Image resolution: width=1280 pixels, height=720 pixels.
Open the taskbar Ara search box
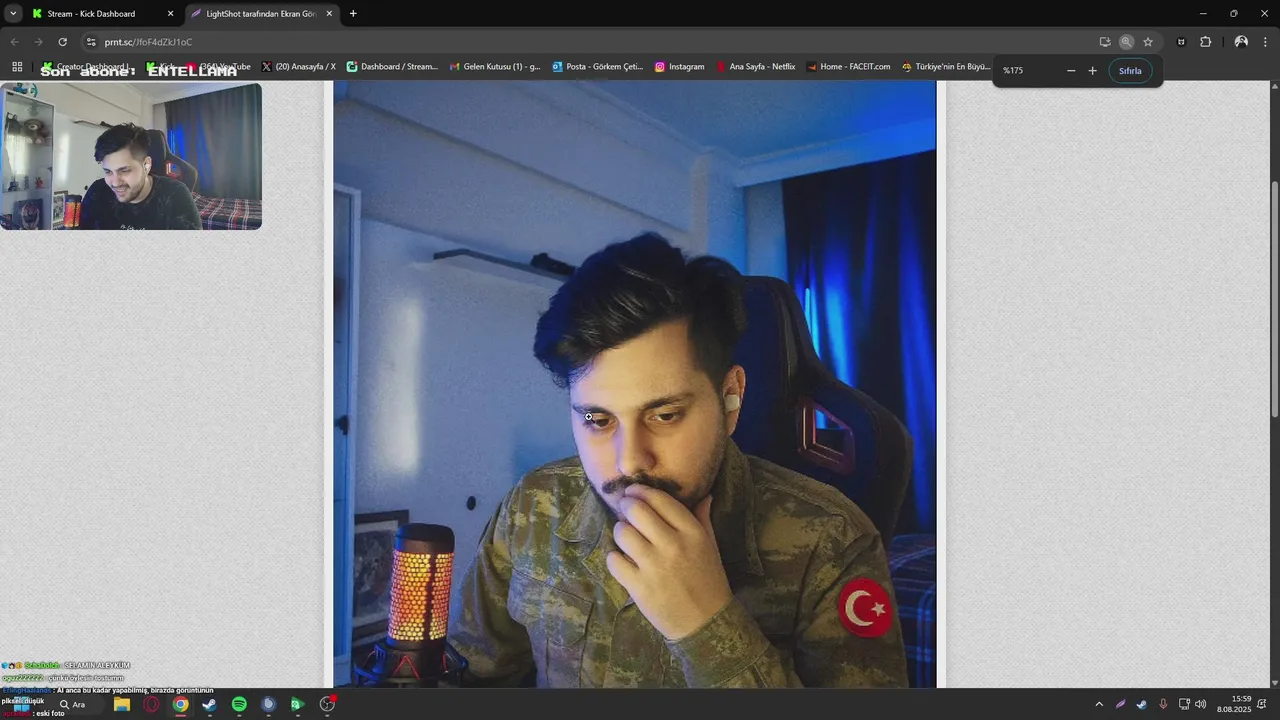point(77,704)
